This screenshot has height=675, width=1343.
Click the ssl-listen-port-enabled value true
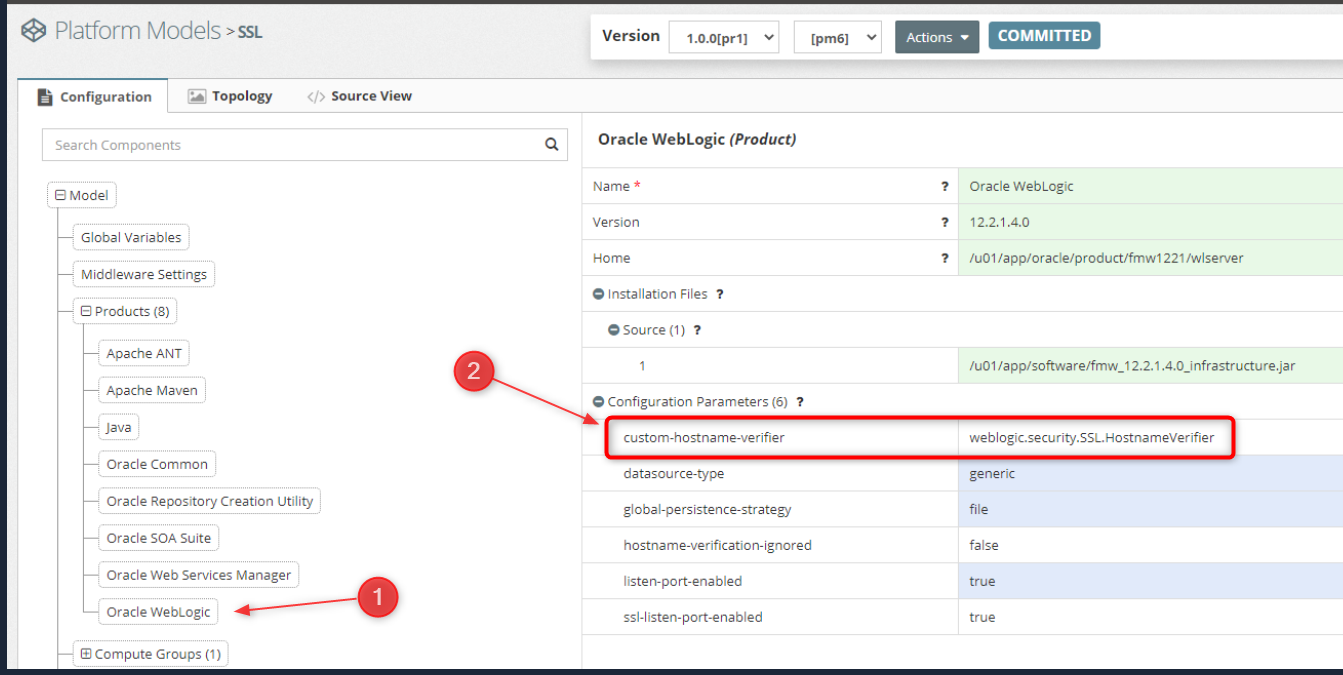coord(1150,618)
